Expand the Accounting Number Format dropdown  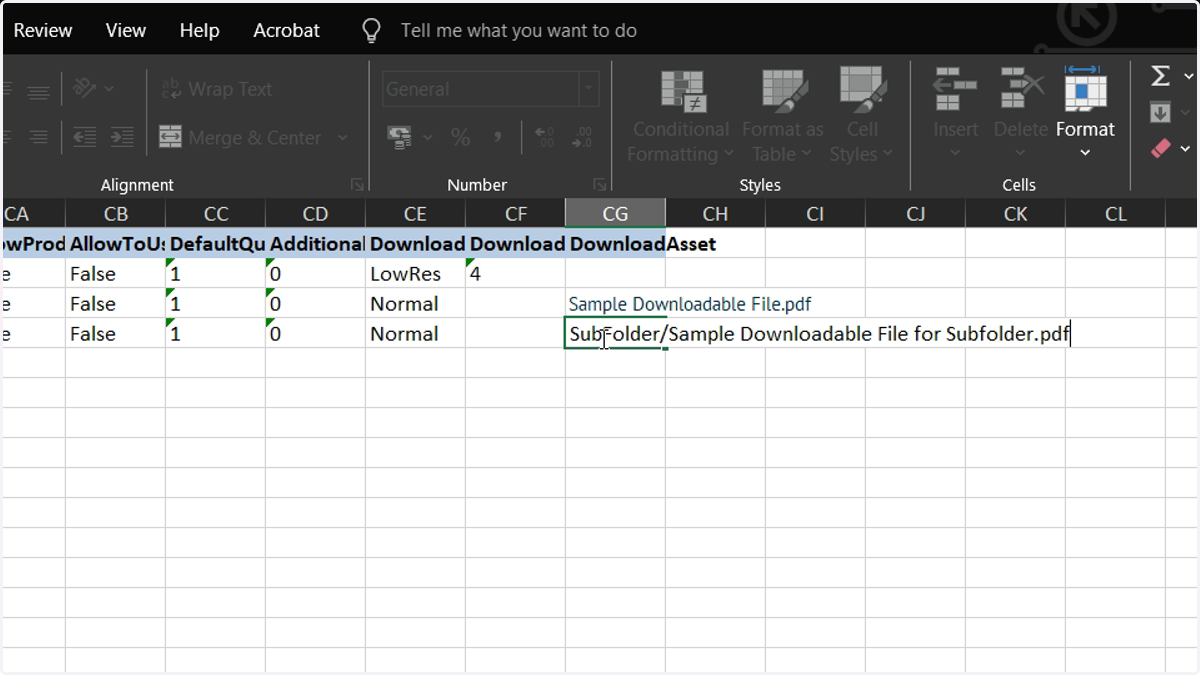[x=428, y=137]
